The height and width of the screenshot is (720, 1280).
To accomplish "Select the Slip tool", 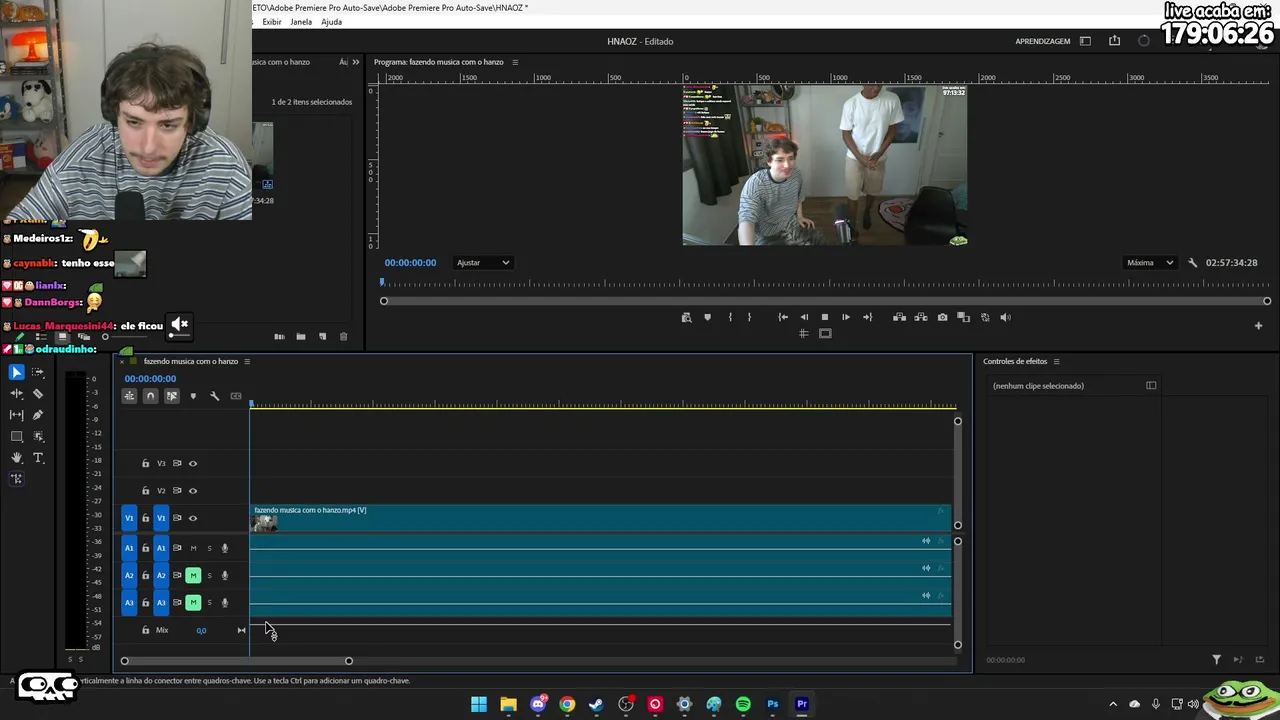I will click(17, 415).
